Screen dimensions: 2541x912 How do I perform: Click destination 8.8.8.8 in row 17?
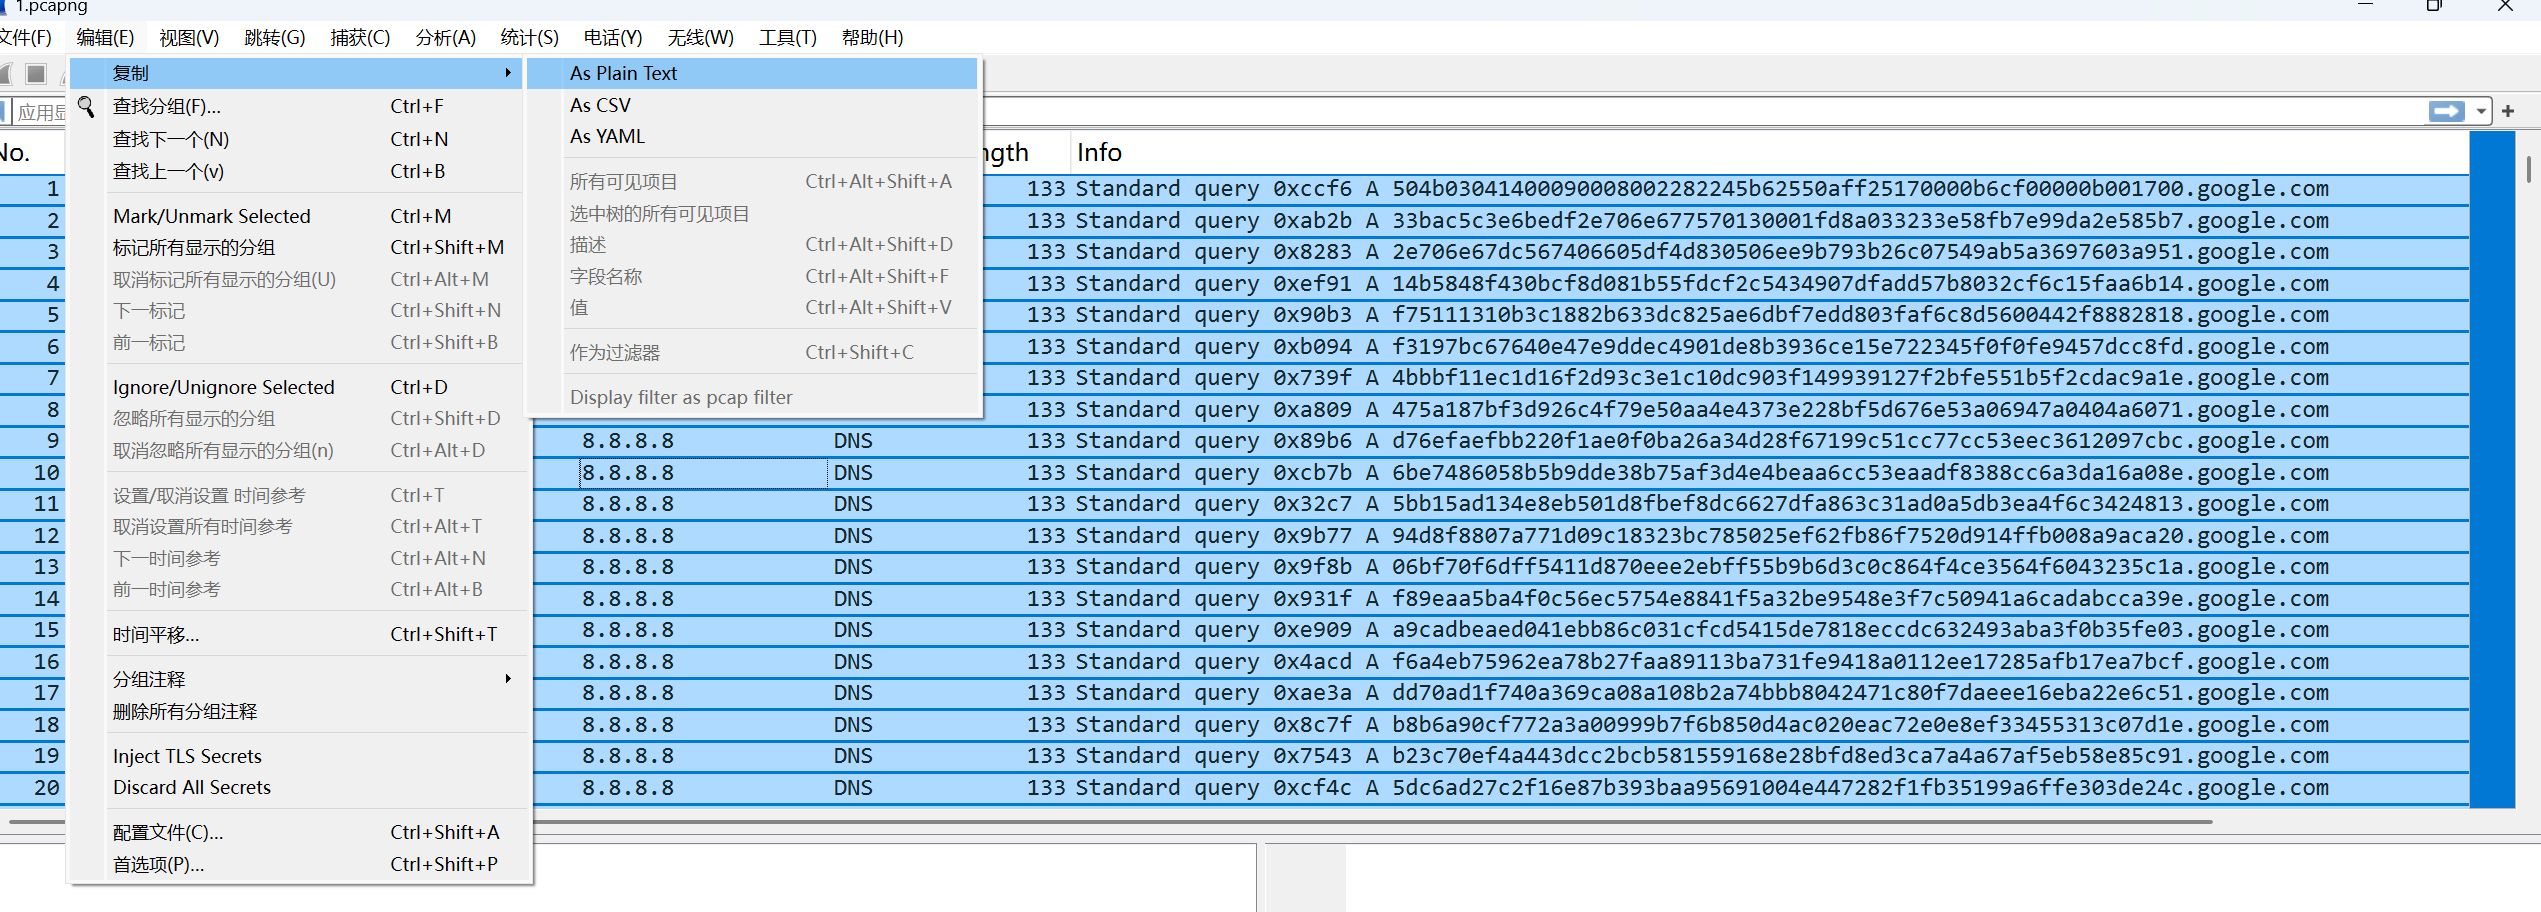tap(628, 693)
